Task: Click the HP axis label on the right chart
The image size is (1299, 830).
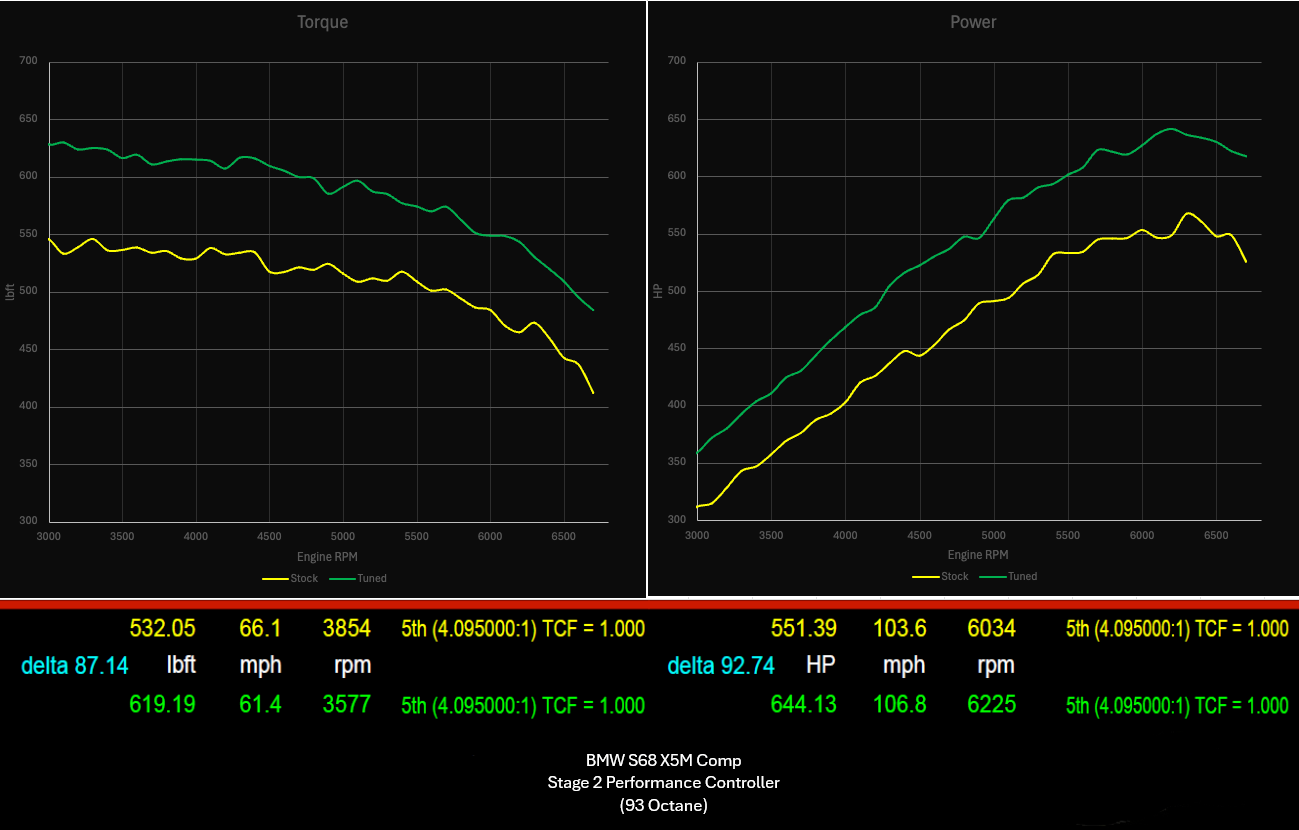Action: click(657, 290)
